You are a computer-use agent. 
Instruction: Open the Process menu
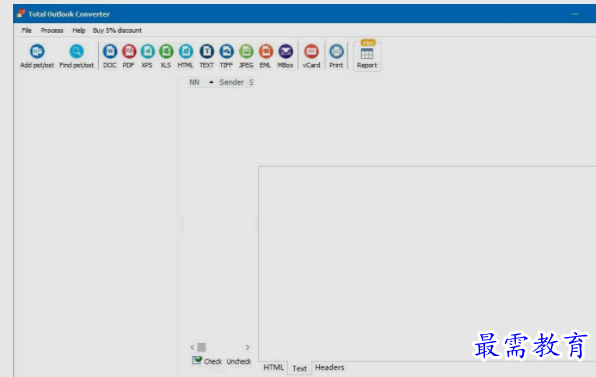52,30
